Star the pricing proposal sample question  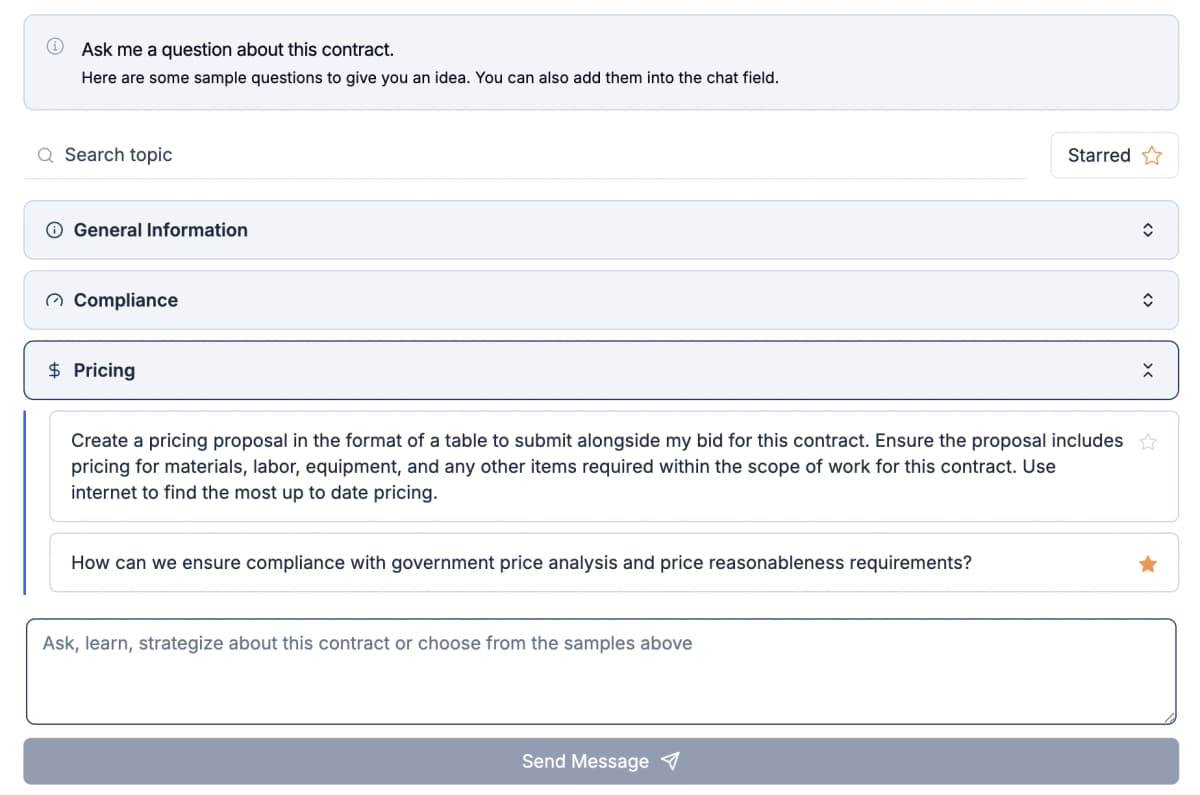pos(1147,440)
